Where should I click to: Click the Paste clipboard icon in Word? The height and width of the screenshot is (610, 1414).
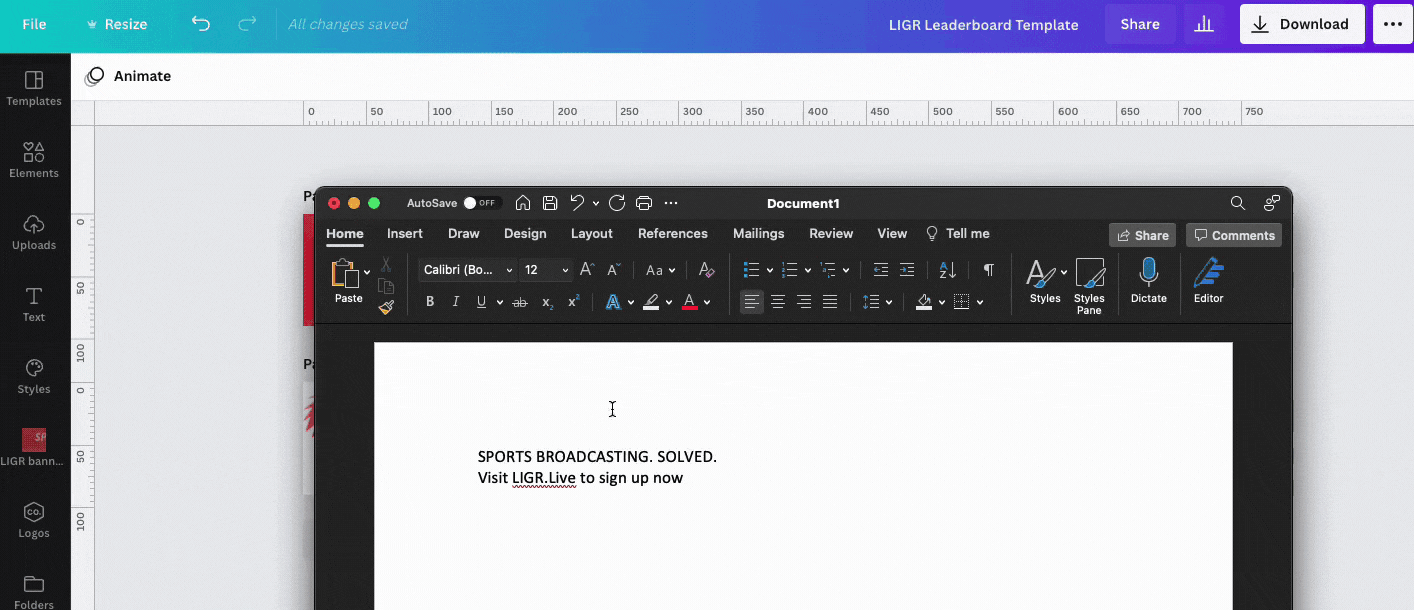346,273
